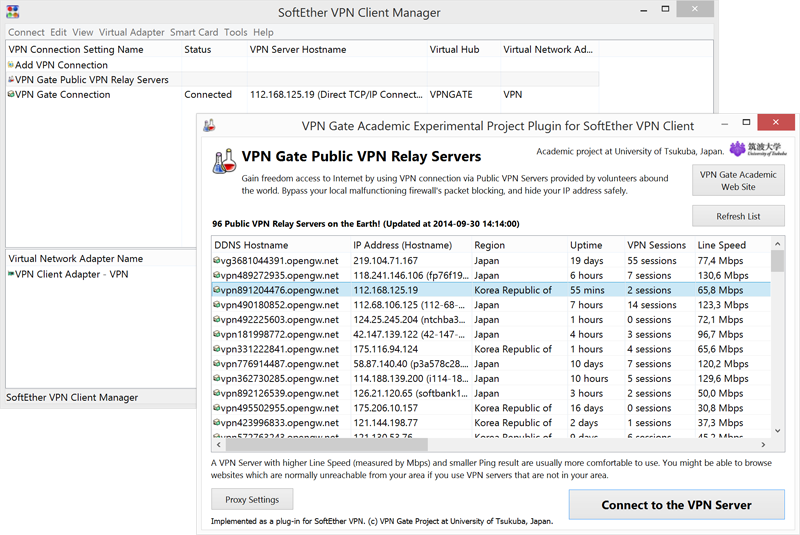Image resolution: width=800 pixels, height=535 pixels.
Task: Click server list horizontal scroll left arrow
Action: (x=218, y=445)
